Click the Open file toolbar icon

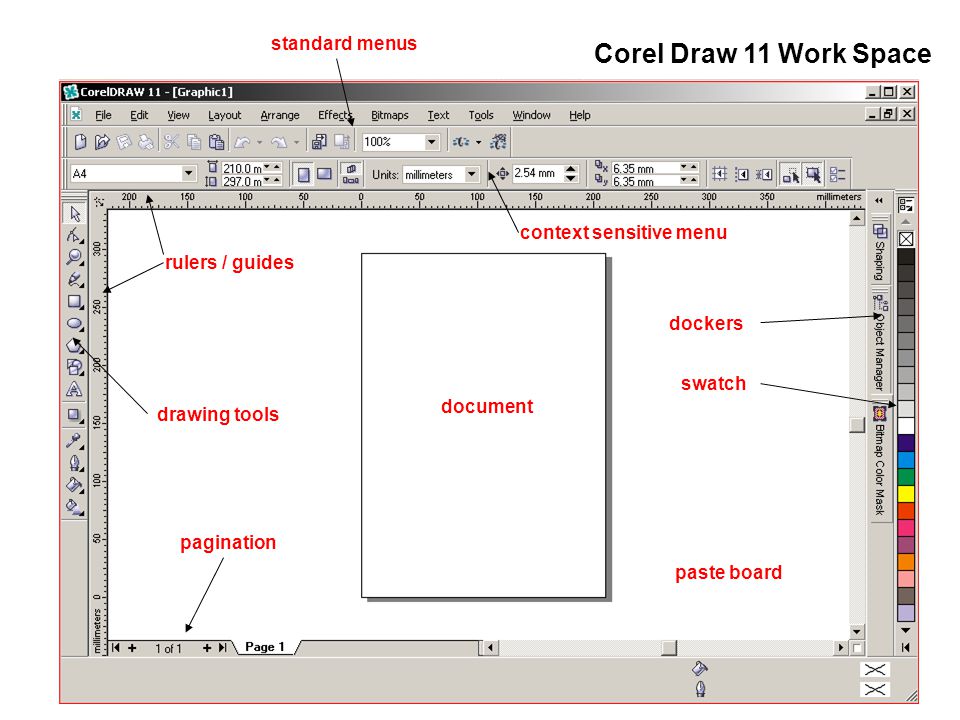point(102,142)
